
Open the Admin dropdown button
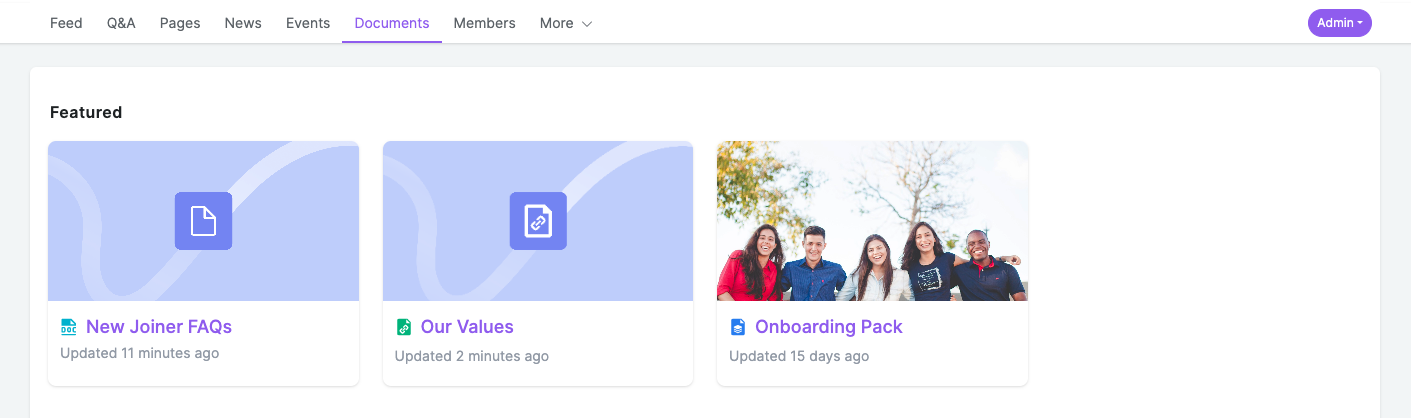[x=1340, y=23]
